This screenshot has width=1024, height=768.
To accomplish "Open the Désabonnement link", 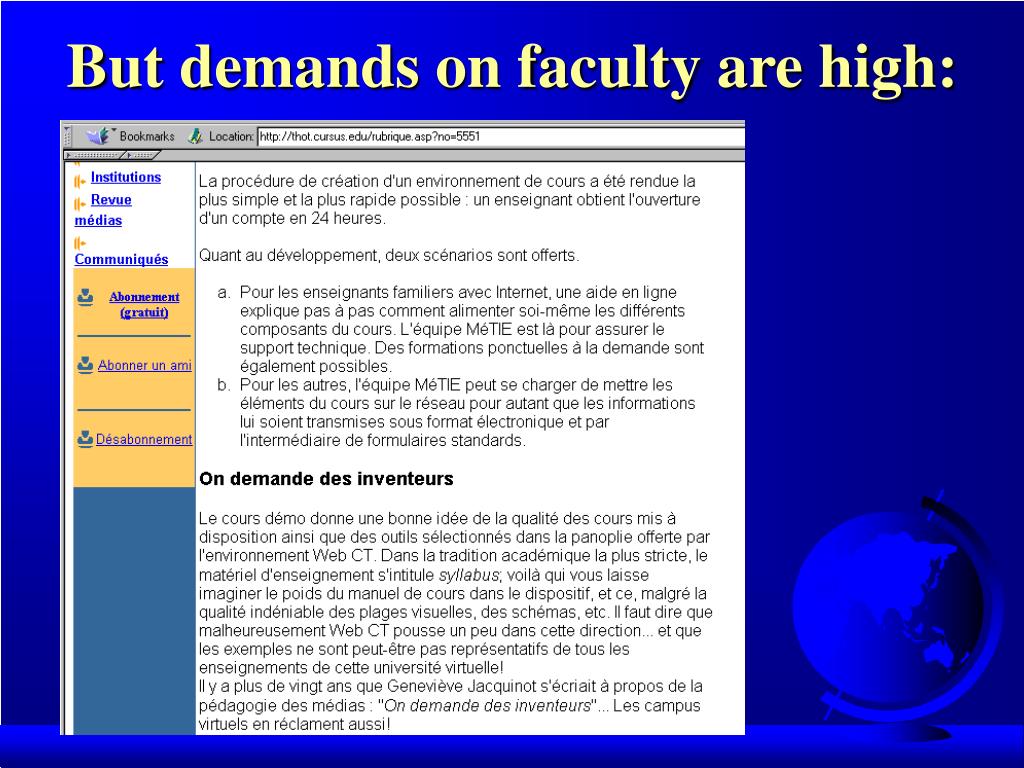I will [x=144, y=440].
